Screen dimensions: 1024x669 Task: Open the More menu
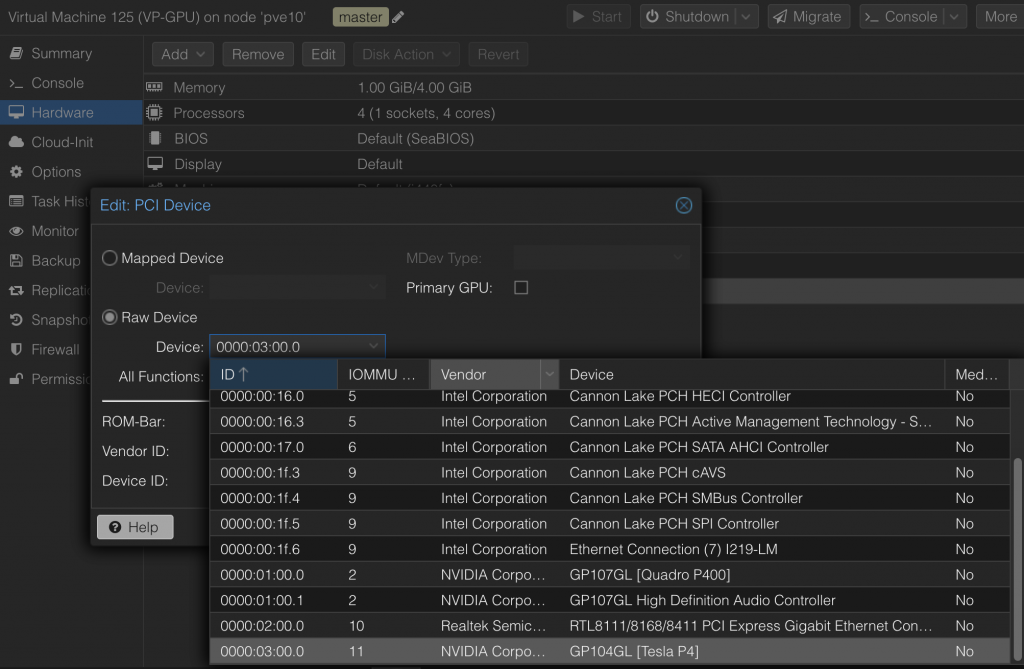(1000, 17)
